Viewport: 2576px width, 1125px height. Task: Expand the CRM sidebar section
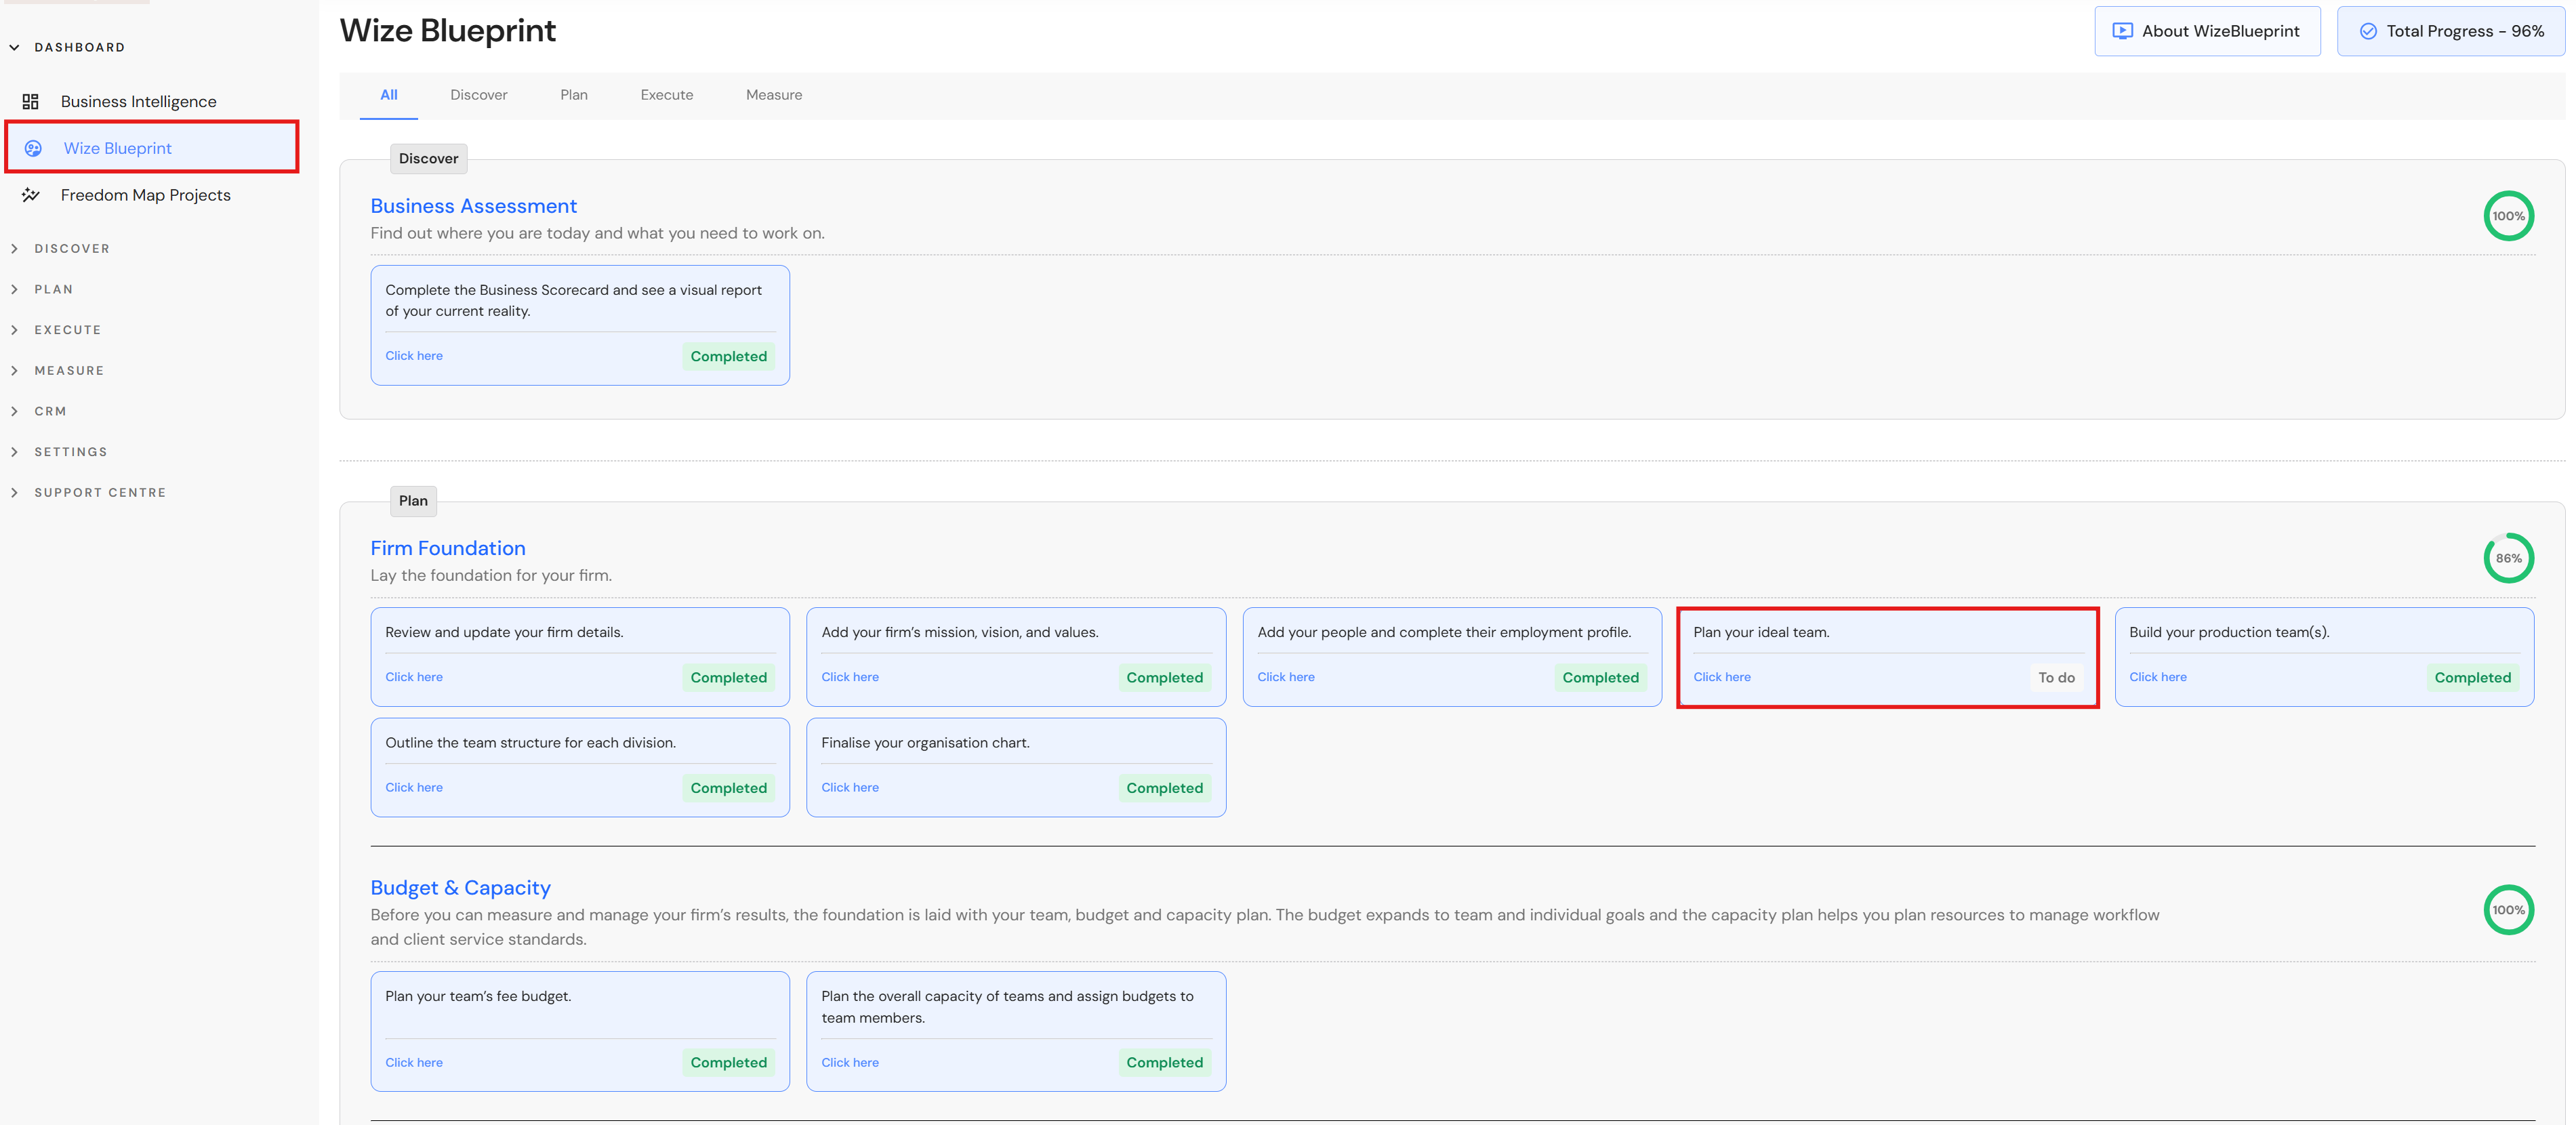click(14, 411)
